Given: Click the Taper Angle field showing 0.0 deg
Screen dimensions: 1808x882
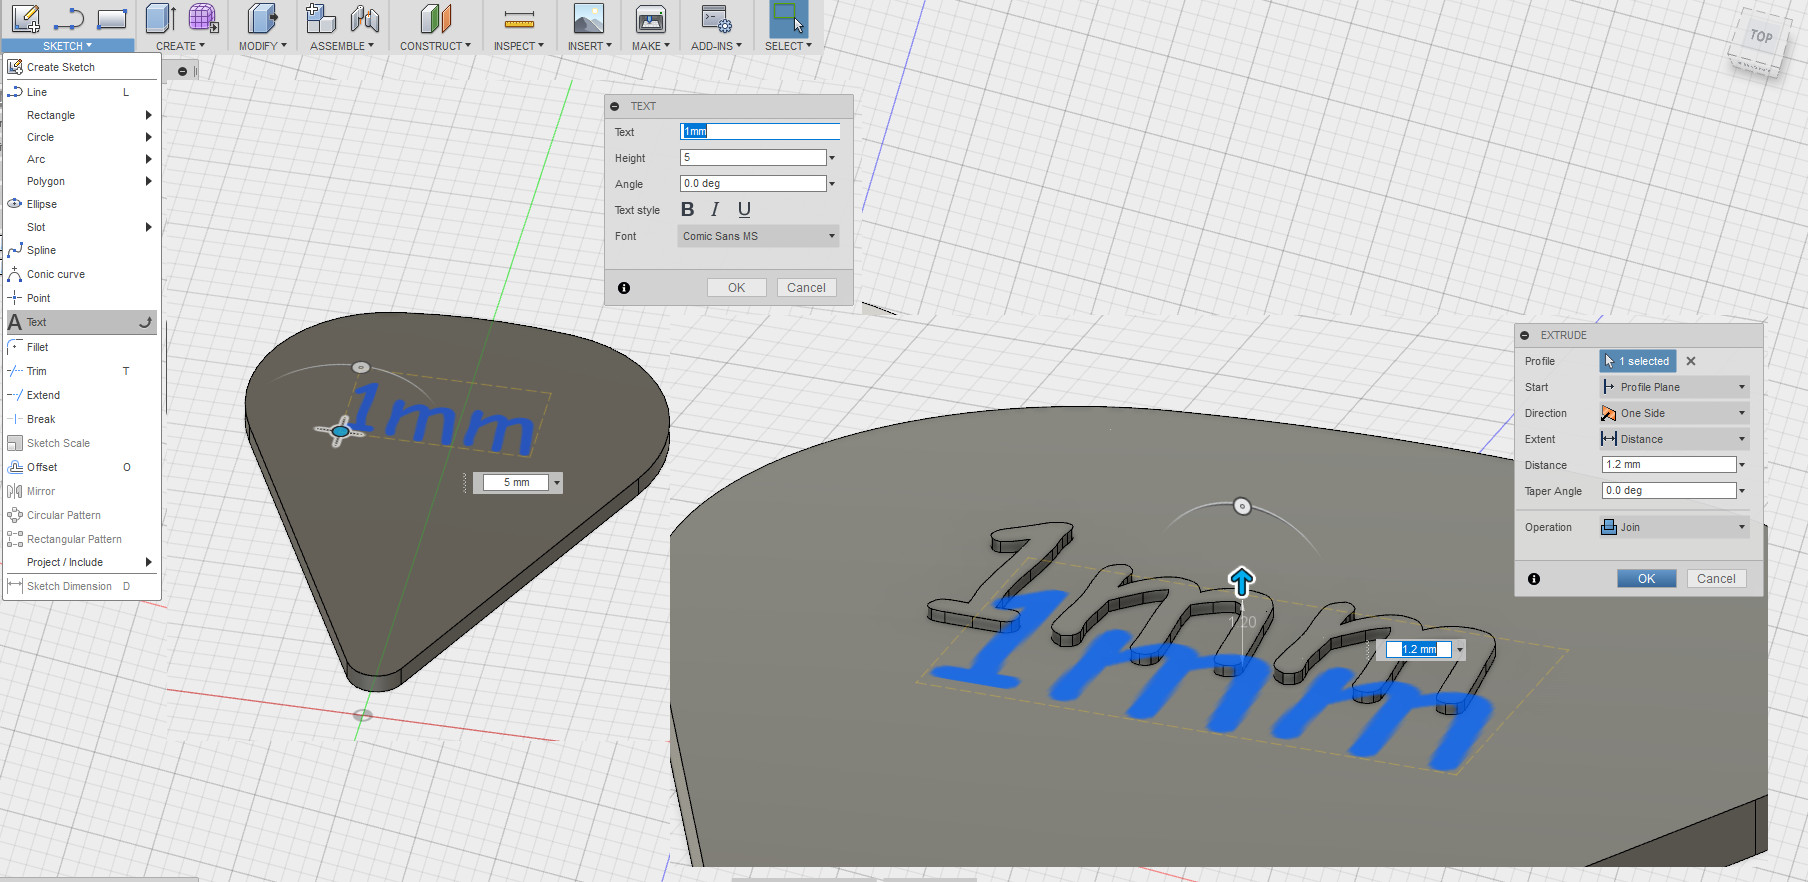Looking at the screenshot, I should pyautogui.click(x=1669, y=491).
